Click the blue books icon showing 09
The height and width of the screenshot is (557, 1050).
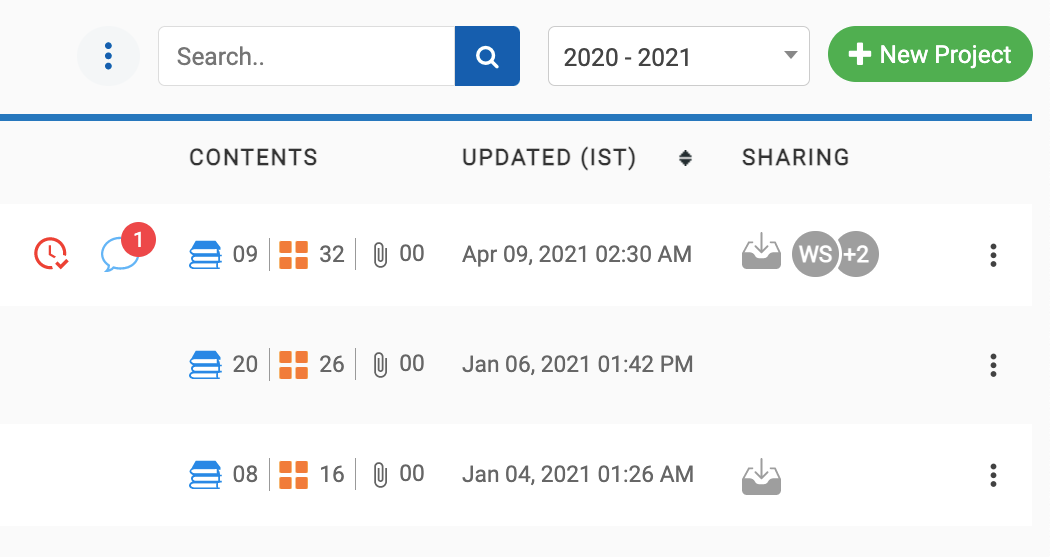coord(206,255)
